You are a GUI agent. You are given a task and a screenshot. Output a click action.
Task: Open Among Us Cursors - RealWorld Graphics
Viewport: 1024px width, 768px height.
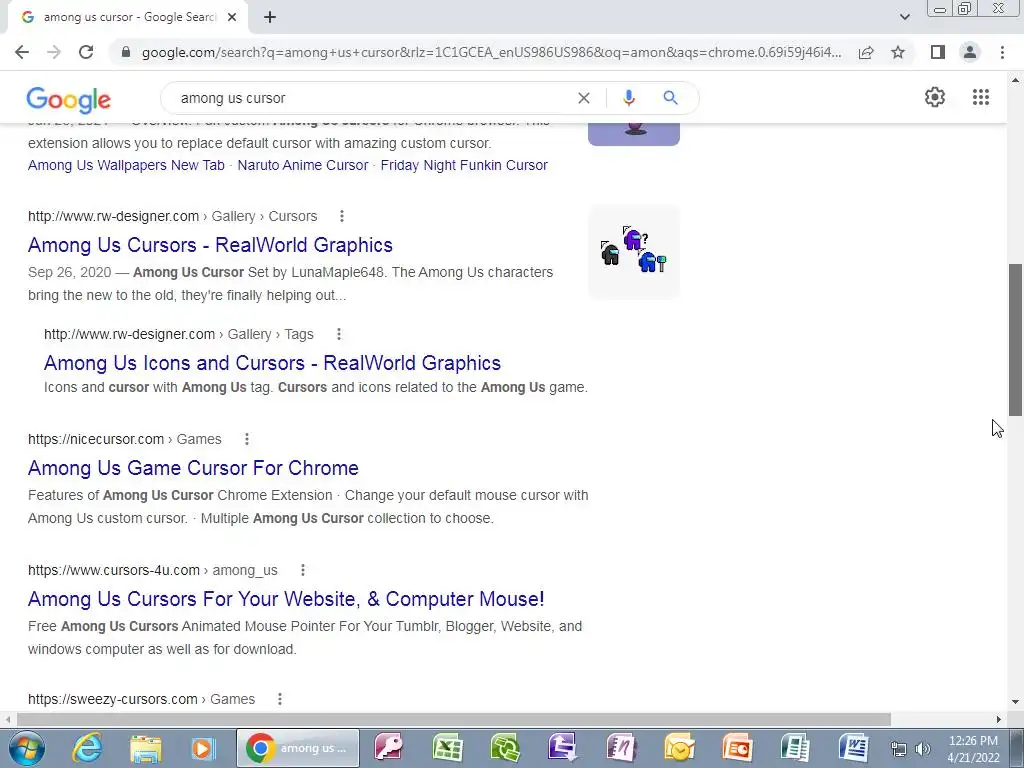pos(210,245)
